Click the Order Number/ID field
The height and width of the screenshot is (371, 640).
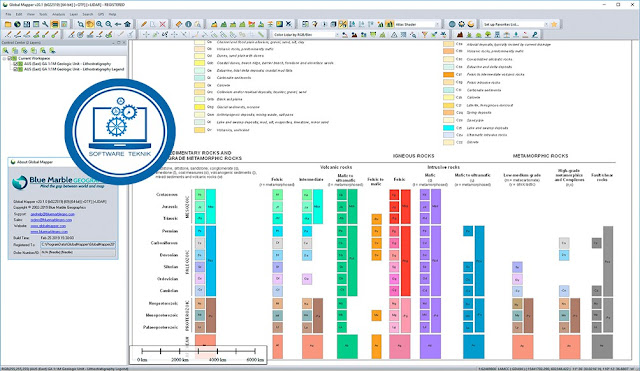coord(78,252)
